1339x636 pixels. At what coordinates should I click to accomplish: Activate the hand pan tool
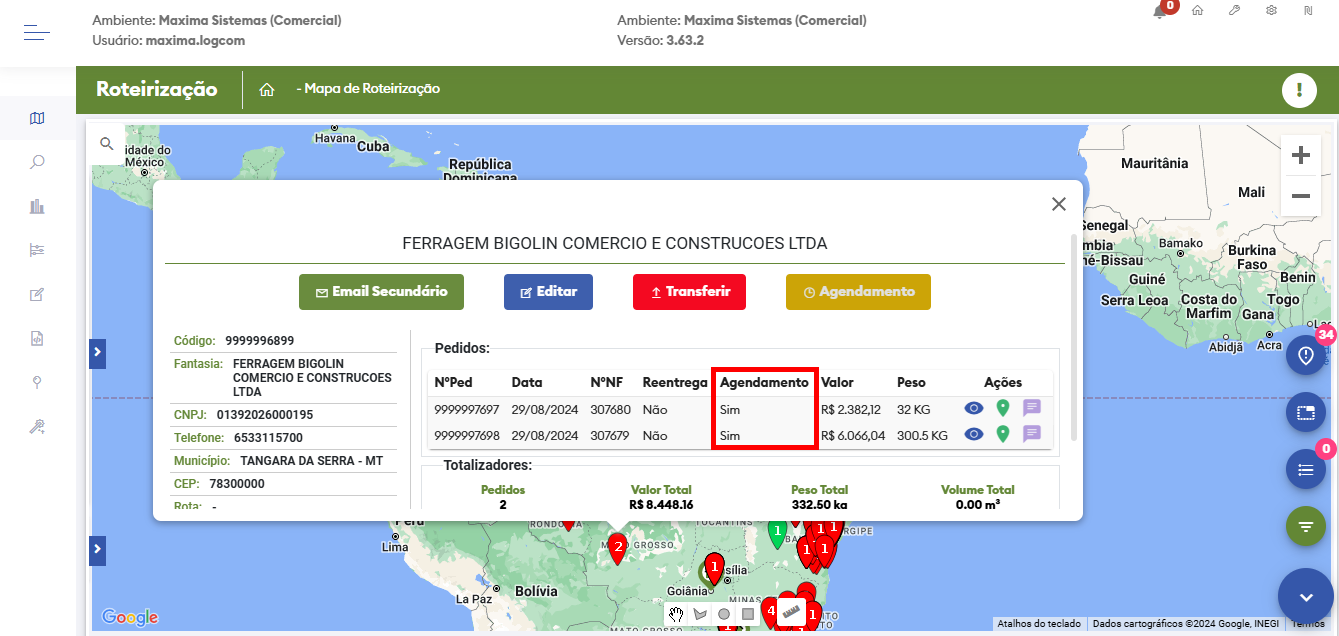677,613
